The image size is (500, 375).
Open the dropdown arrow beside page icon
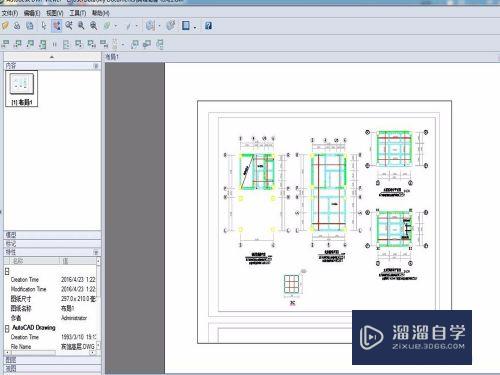pyautogui.click(x=195, y=27)
